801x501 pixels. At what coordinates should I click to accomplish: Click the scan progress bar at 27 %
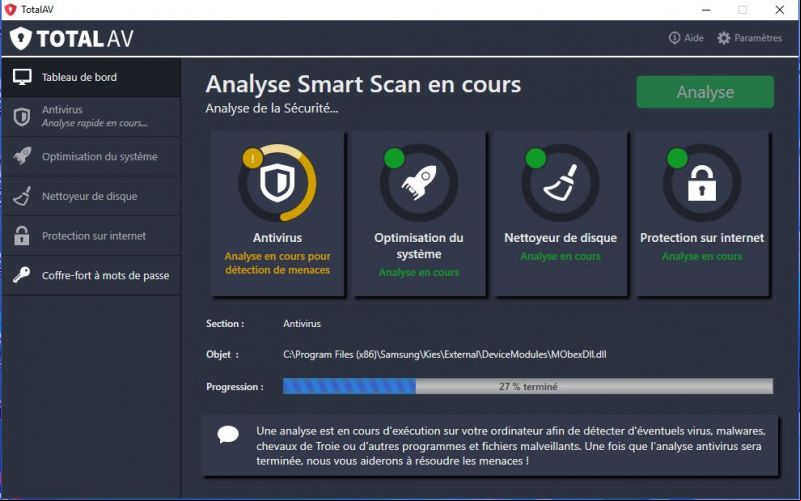[528, 387]
